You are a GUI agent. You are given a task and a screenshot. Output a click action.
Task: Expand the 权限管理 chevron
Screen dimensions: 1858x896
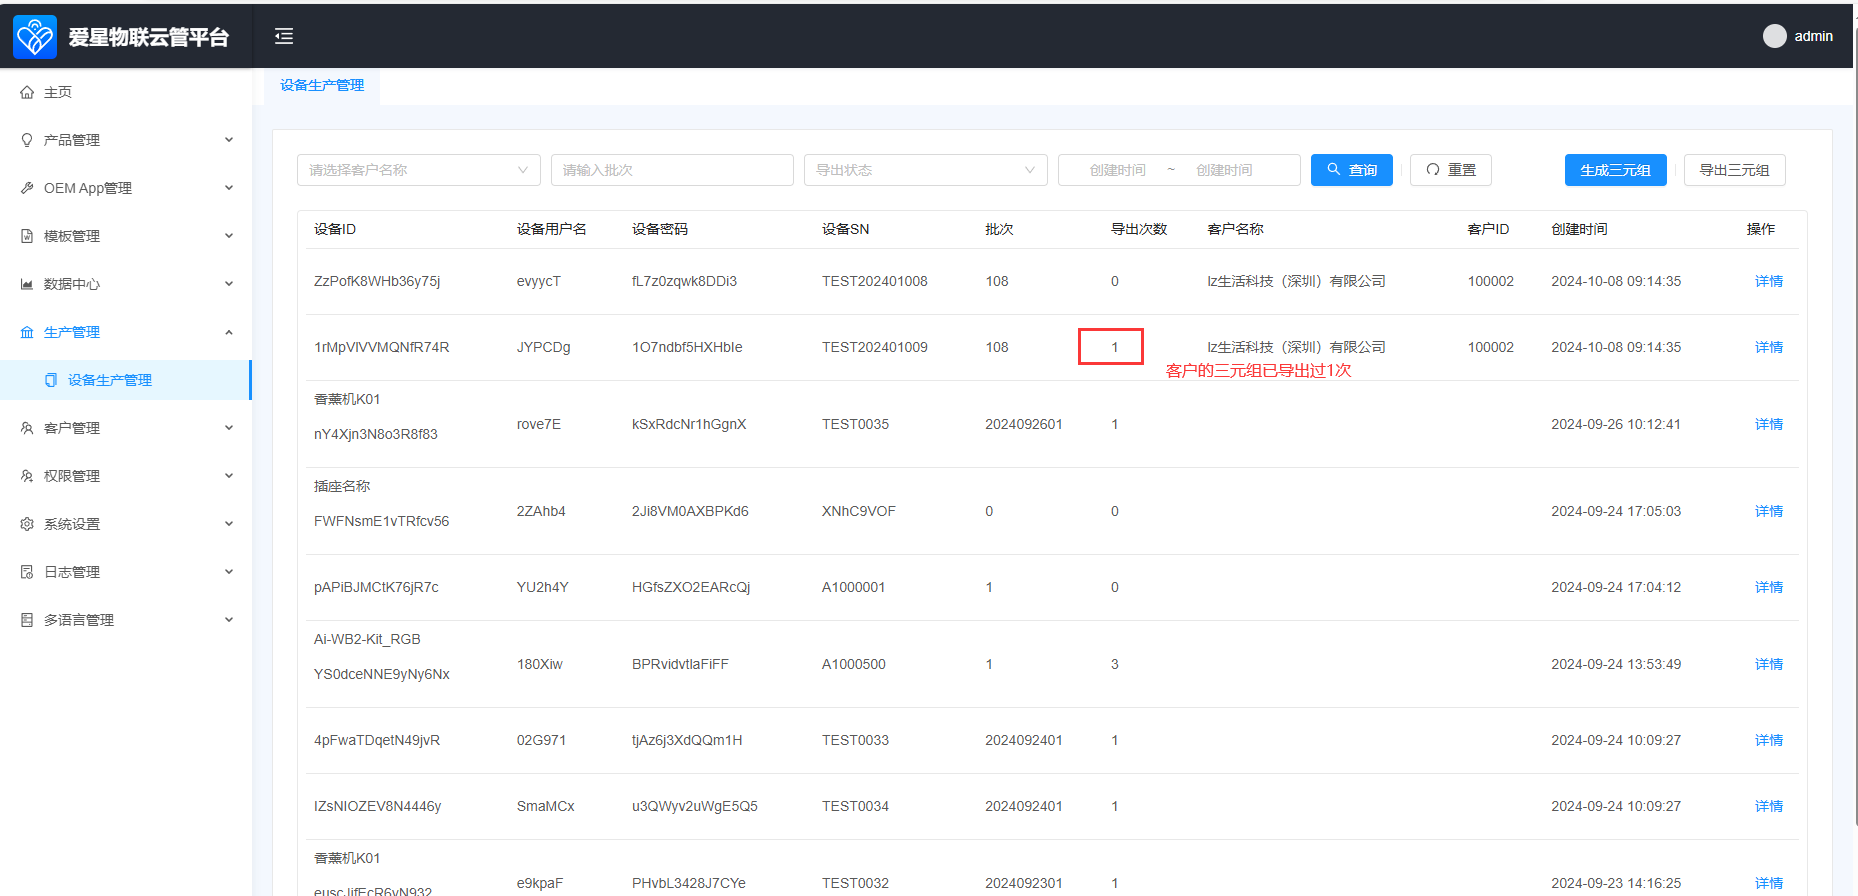(x=229, y=476)
